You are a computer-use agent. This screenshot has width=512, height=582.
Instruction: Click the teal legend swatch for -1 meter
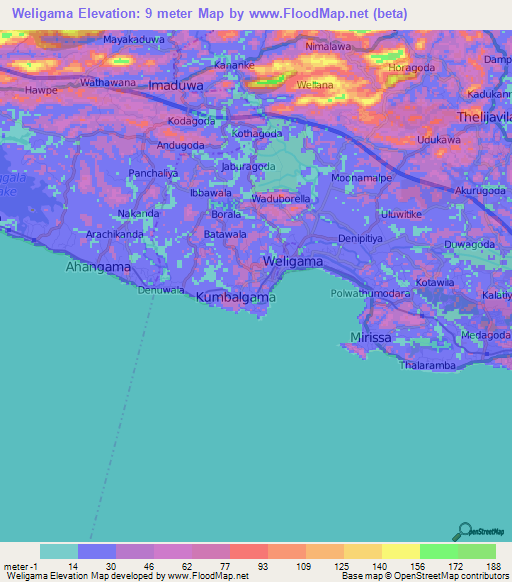tap(59, 551)
